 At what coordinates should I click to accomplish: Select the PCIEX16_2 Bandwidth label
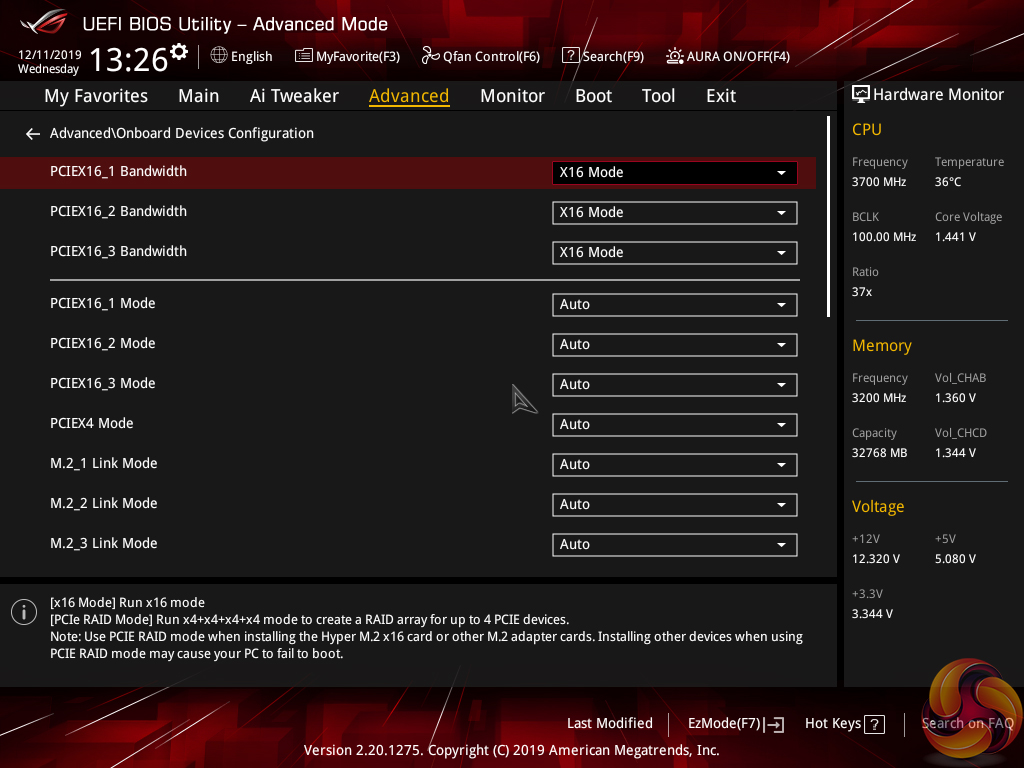coord(118,212)
